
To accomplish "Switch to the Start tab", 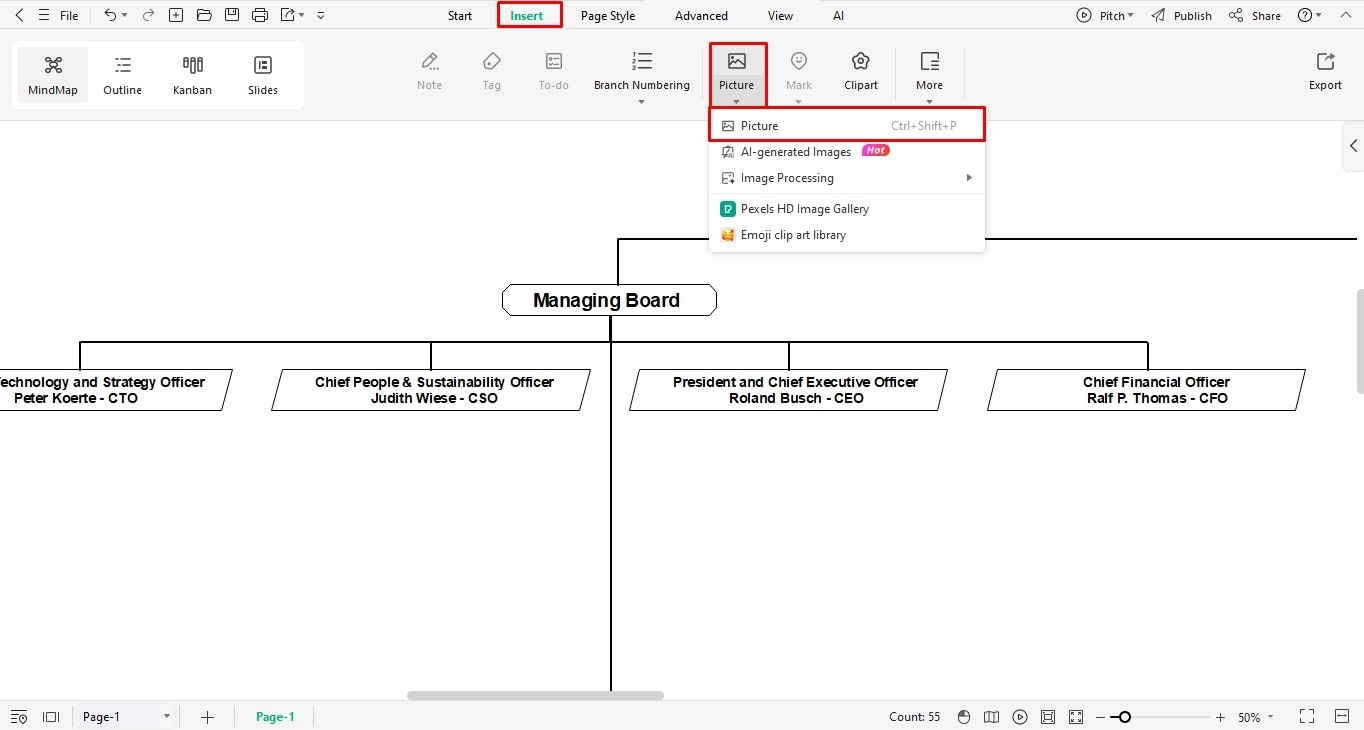I will (x=460, y=15).
